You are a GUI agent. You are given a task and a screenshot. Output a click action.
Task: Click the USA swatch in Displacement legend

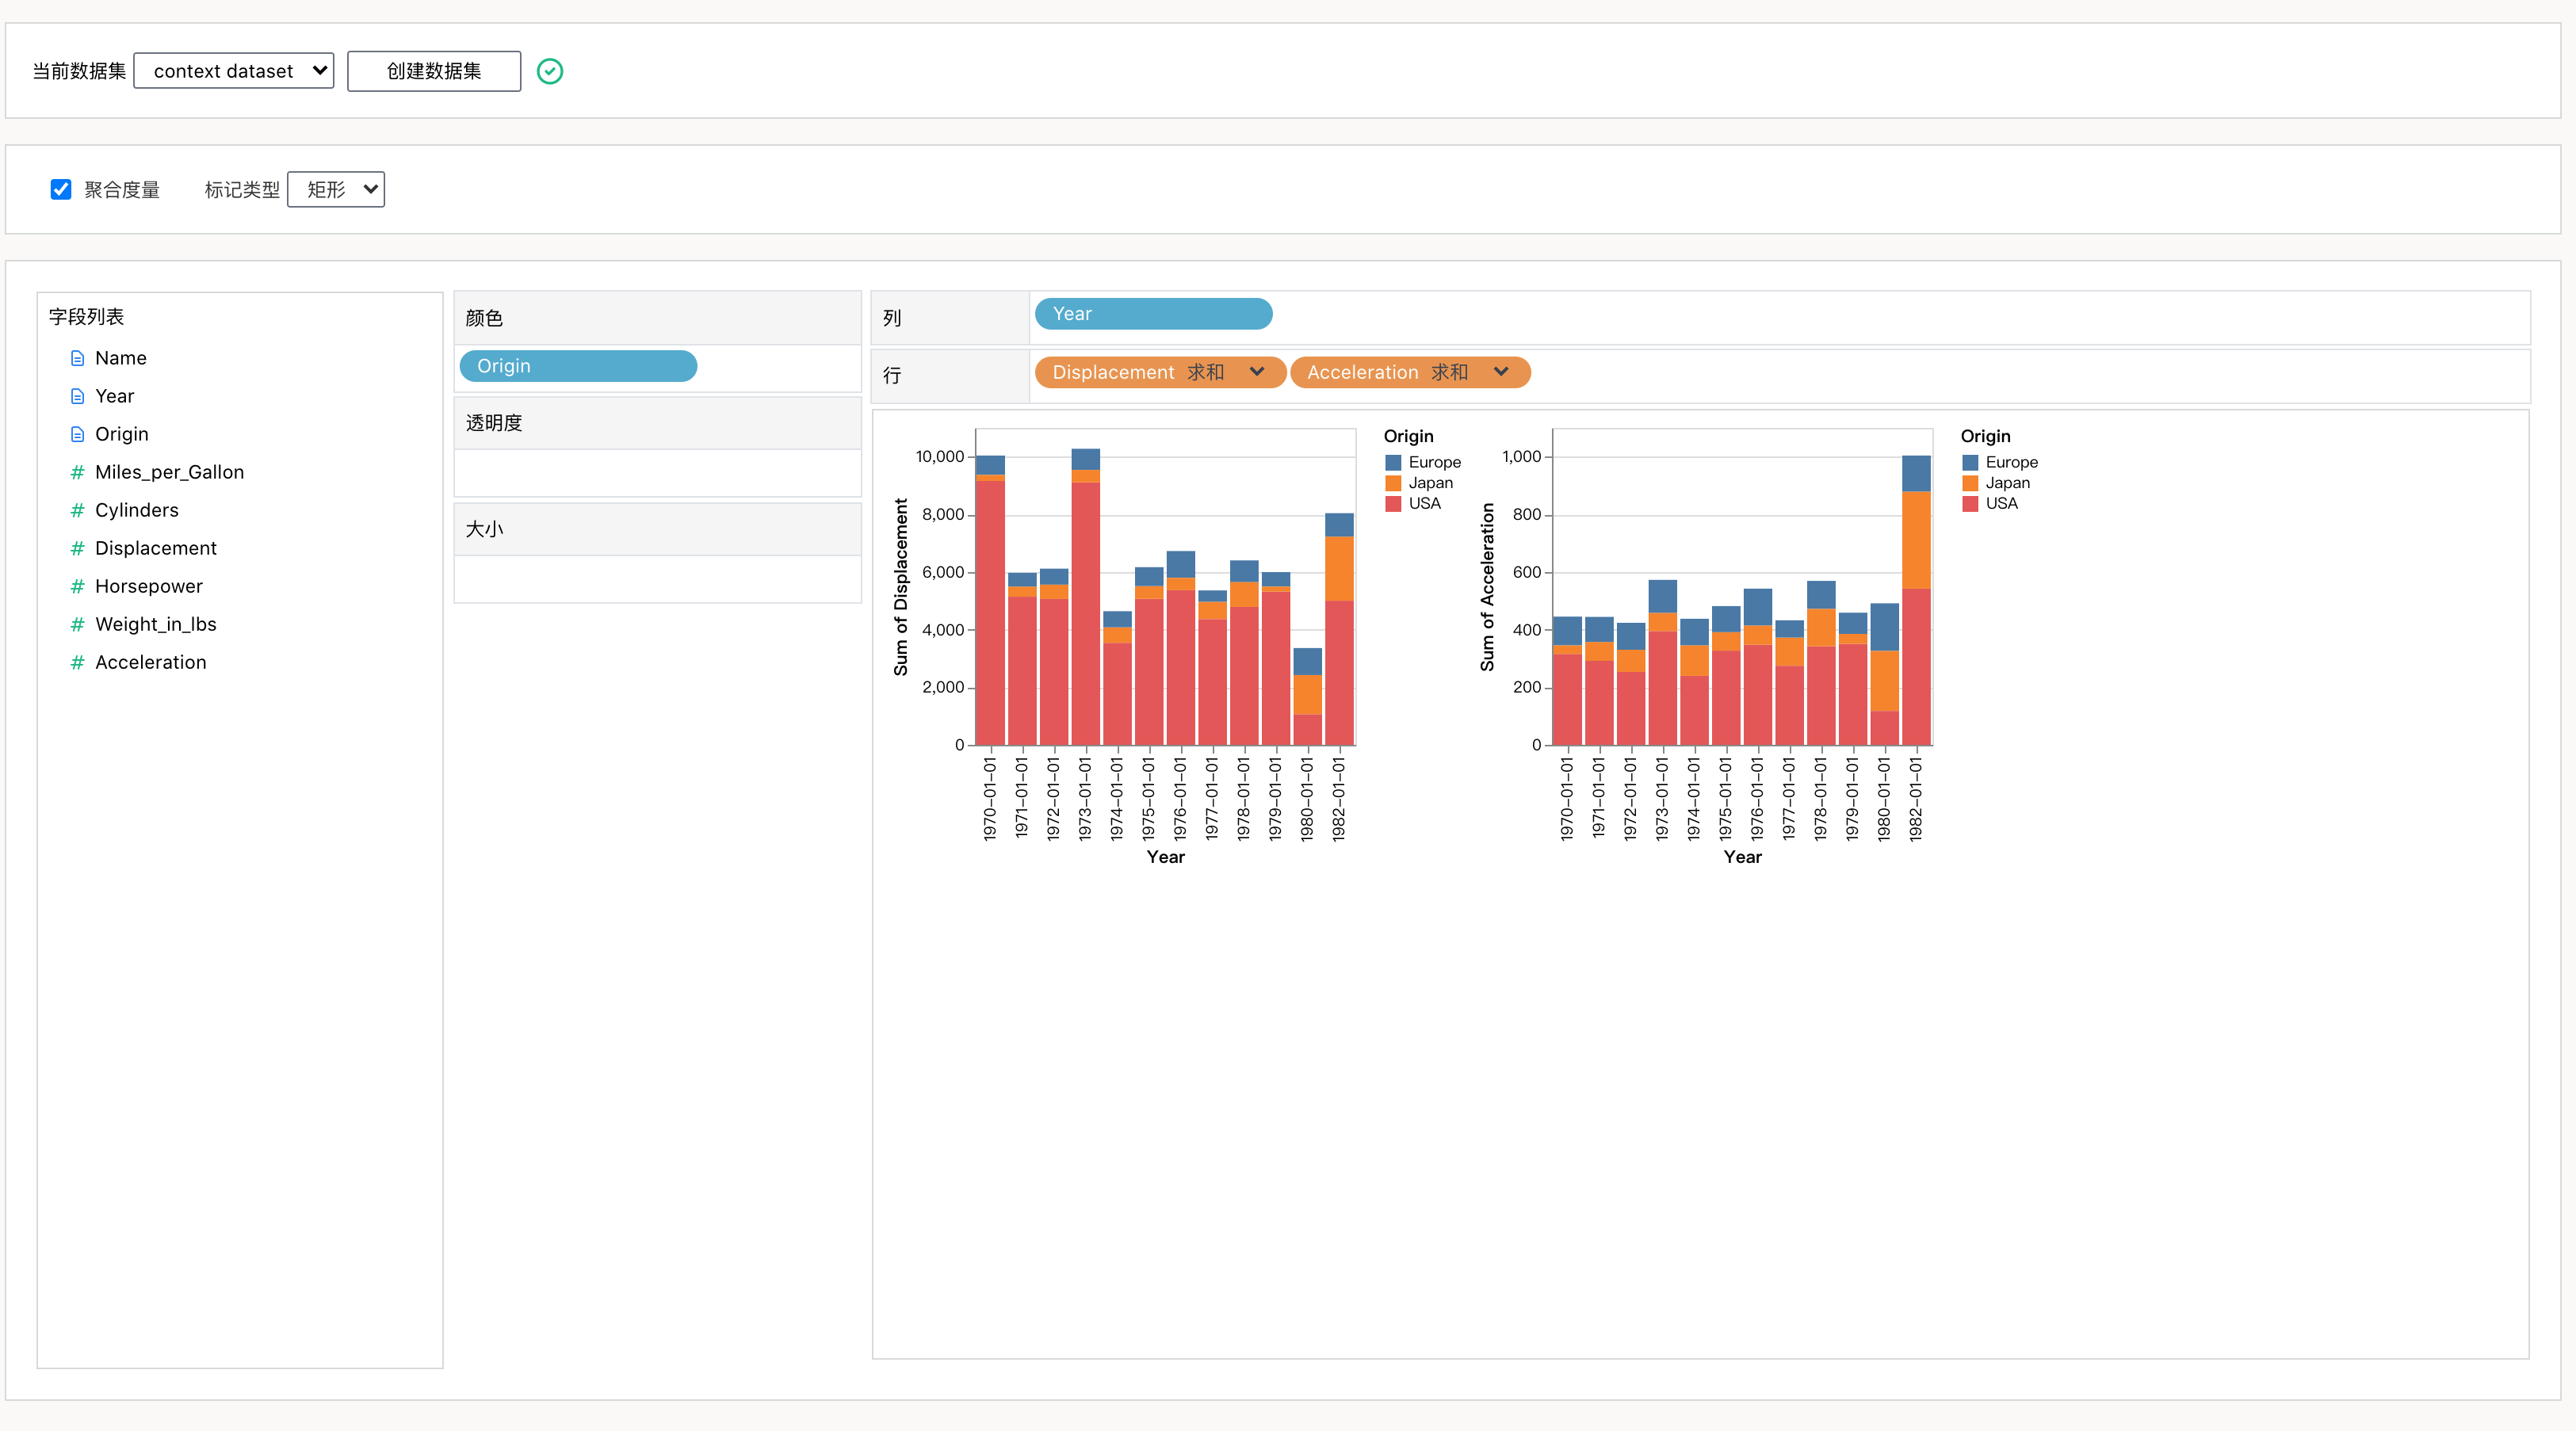[x=1393, y=504]
